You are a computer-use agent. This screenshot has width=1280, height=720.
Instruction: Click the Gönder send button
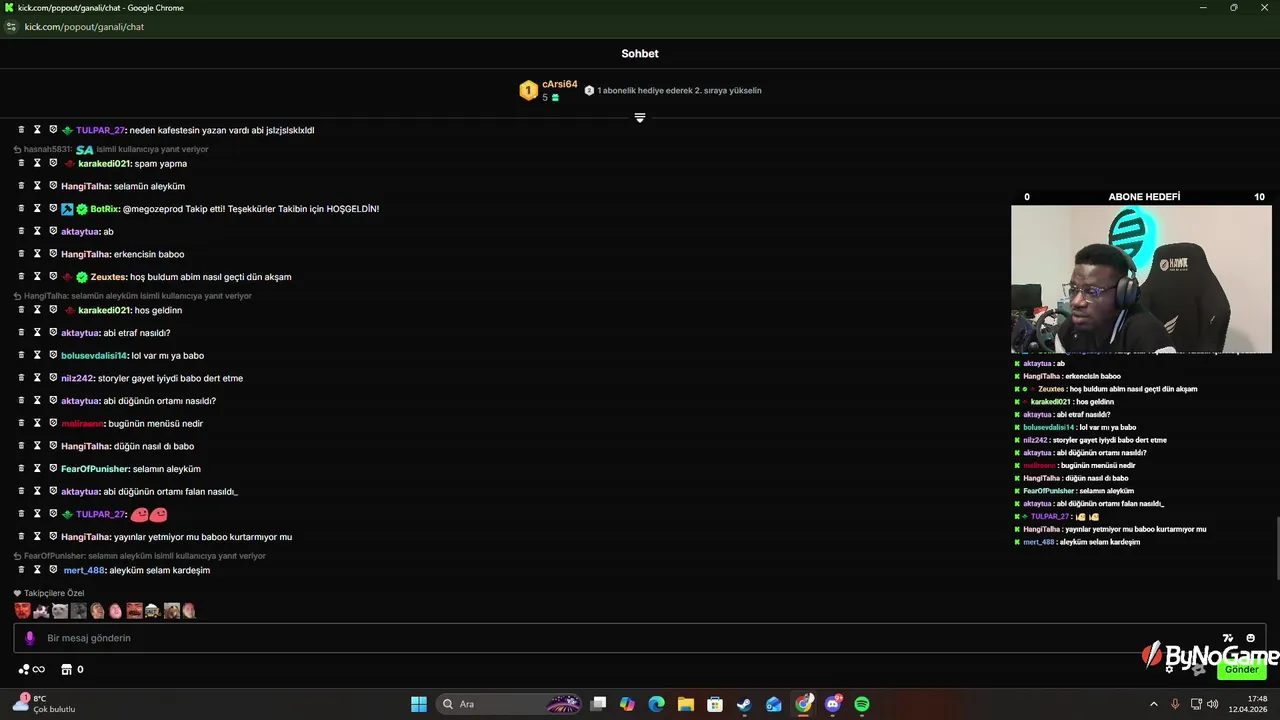[1242, 669]
